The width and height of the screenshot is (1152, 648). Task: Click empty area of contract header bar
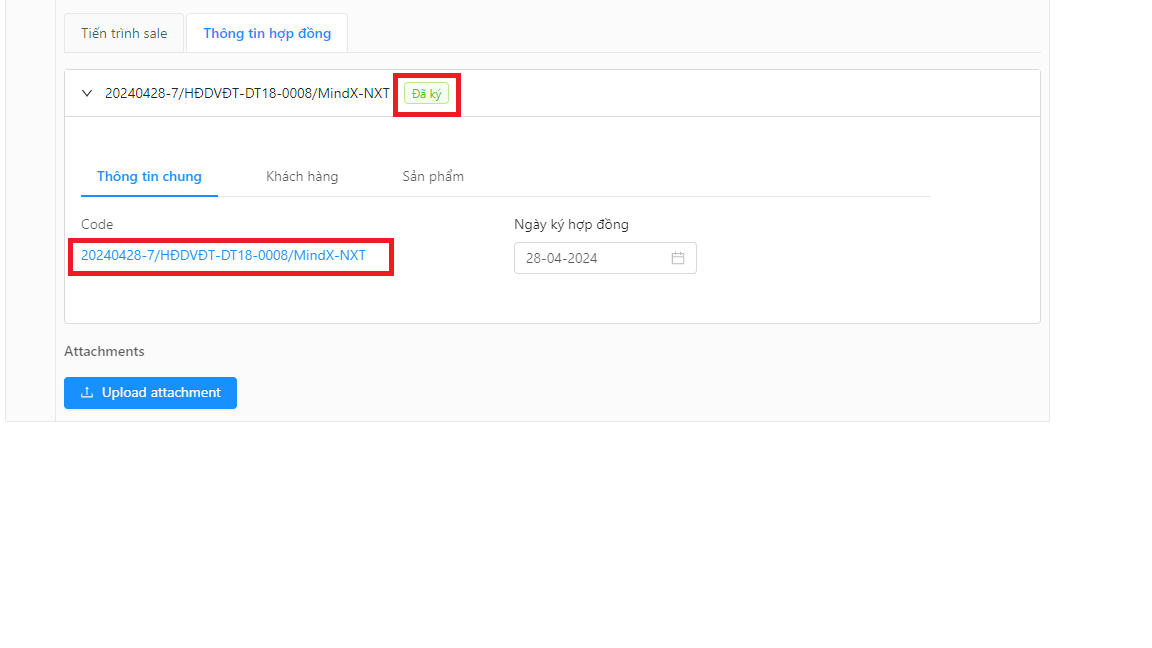pos(750,93)
